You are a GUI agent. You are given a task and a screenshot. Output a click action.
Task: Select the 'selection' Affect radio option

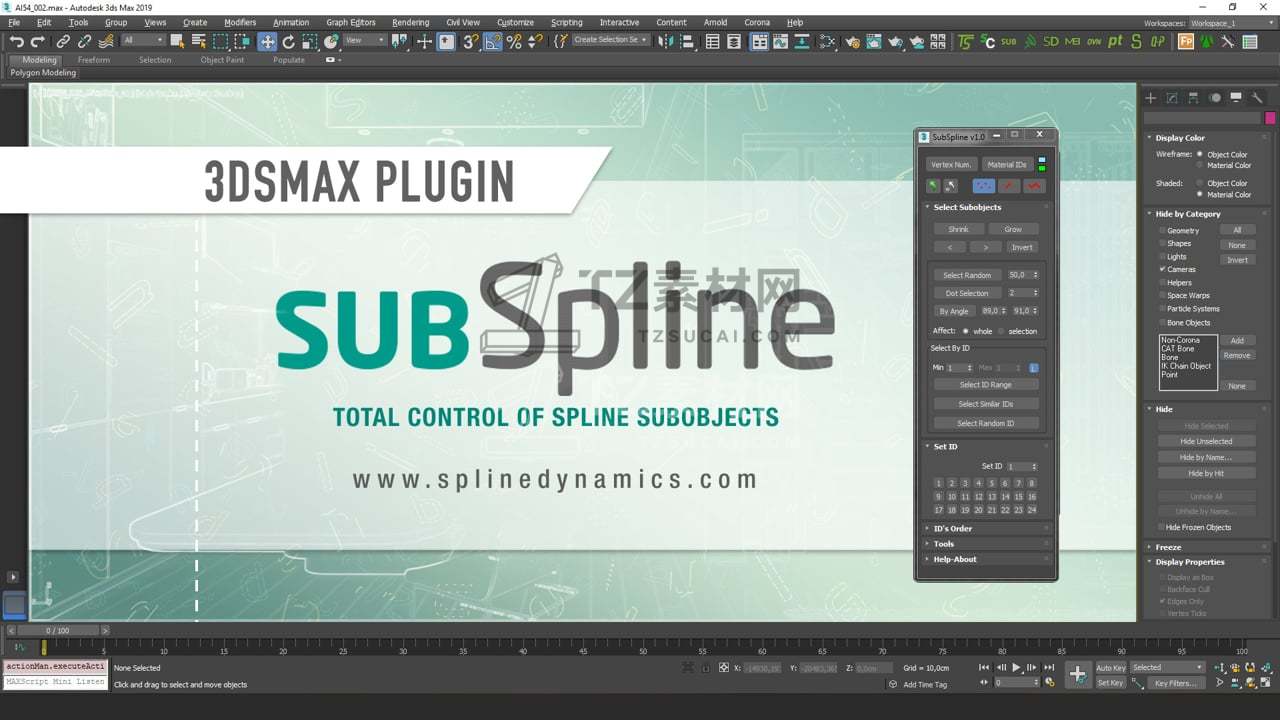[x=1001, y=331]
